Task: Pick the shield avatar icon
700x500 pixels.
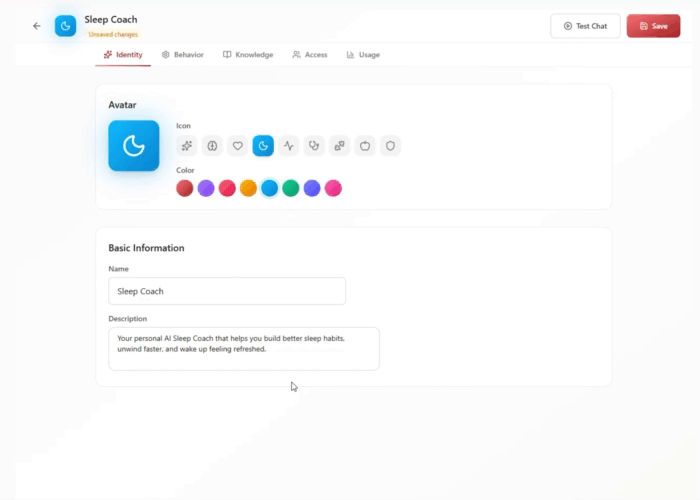Action: coord(391,146)
